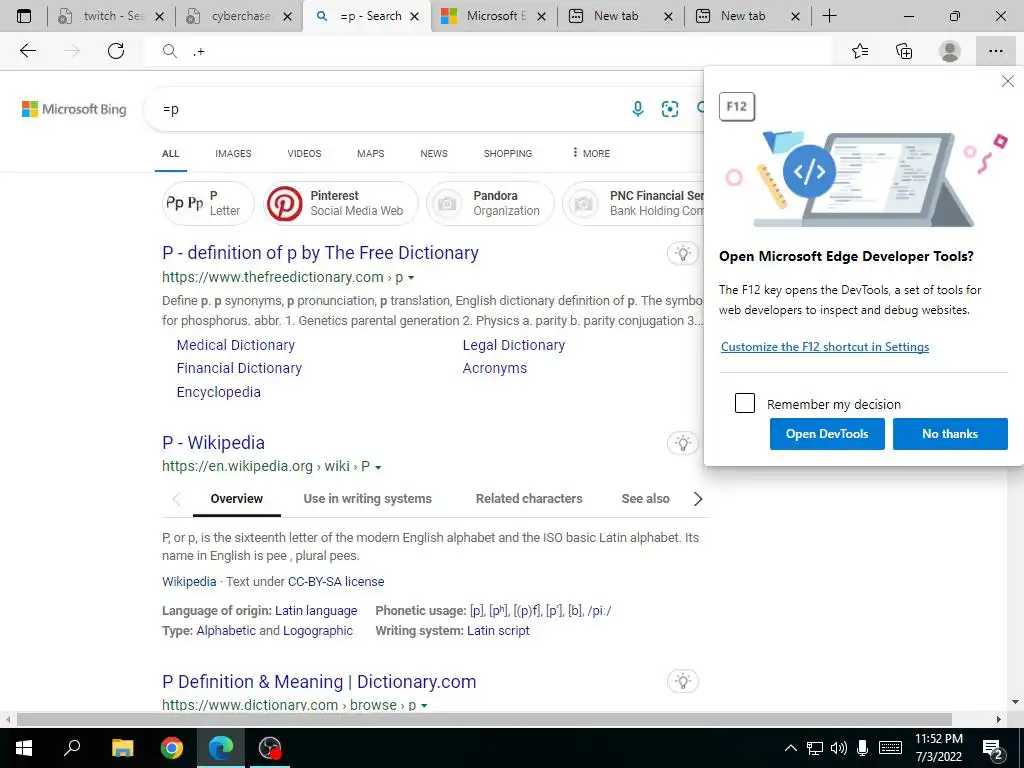Open the Windows Start button
Viewport: 1024px width, 768px height.
coord(24,748)
